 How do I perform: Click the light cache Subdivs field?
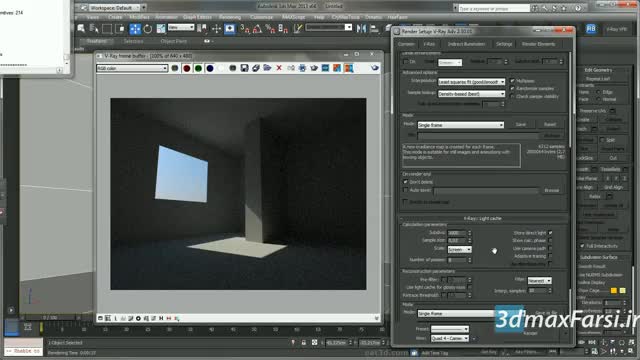point(457,233)
